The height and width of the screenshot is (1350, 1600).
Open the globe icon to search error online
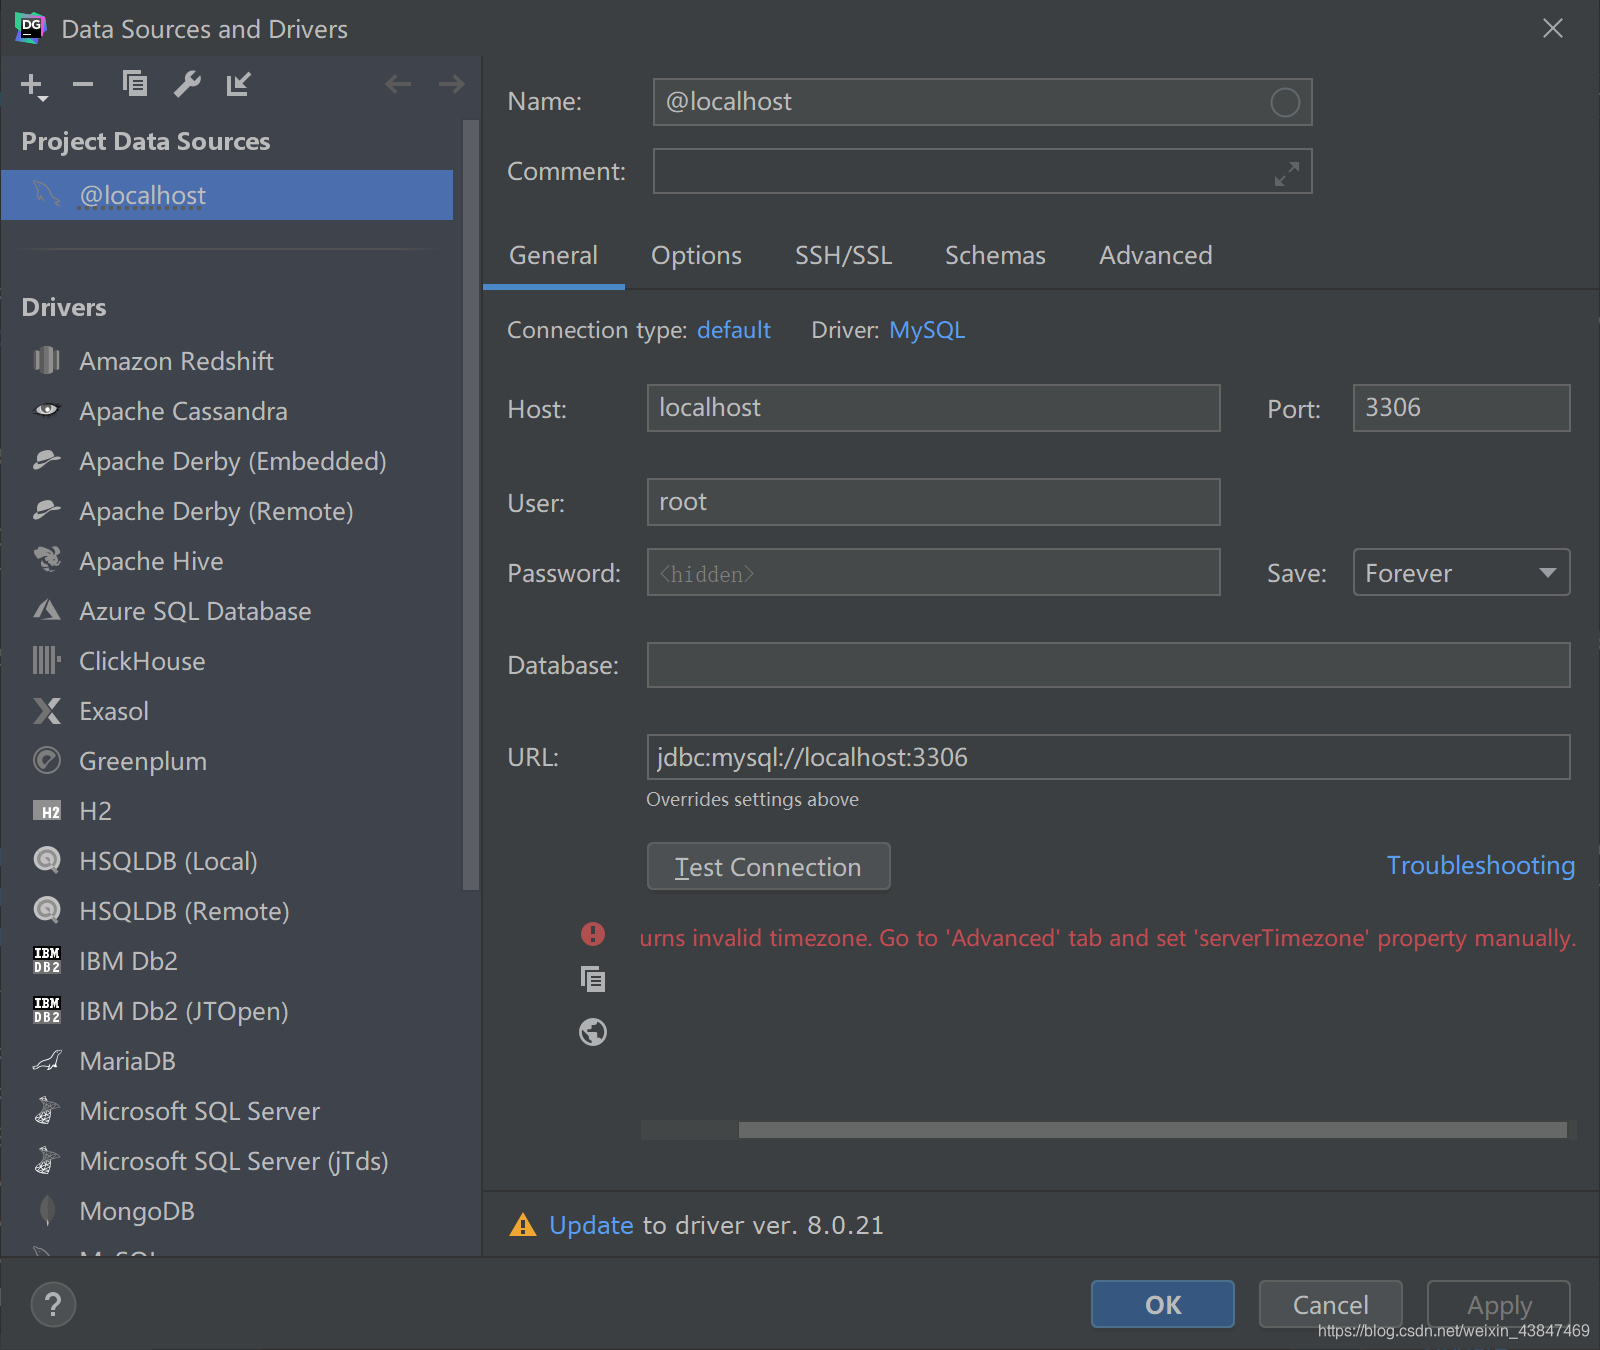593,1031
